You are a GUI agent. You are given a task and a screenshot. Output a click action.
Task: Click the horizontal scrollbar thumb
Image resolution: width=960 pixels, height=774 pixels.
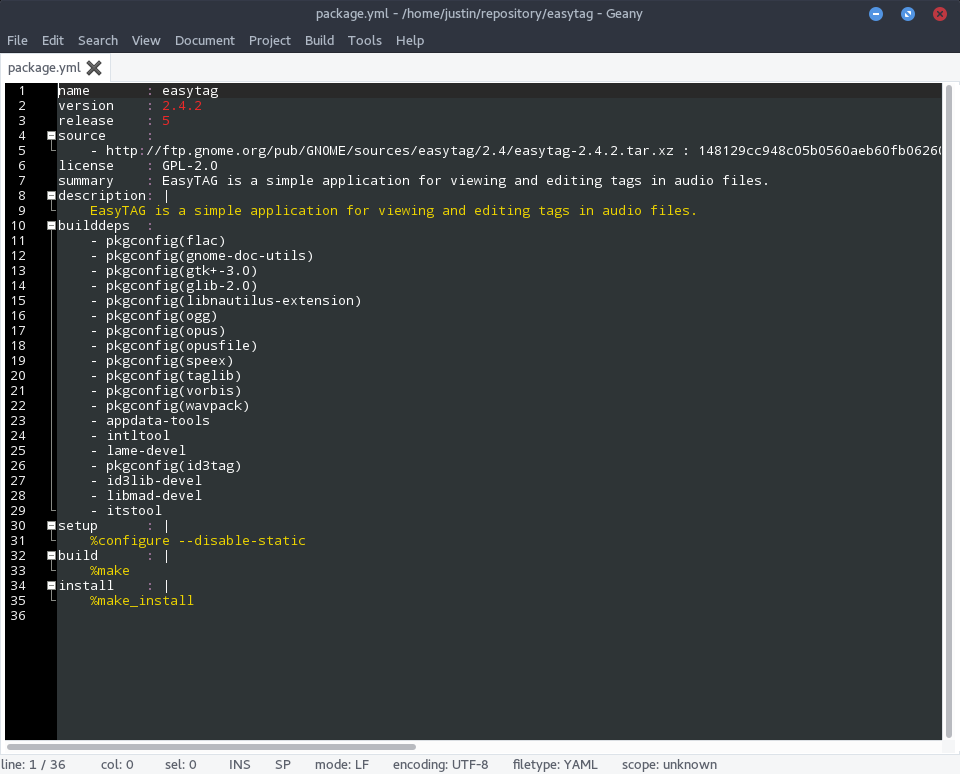[x=211, y=746]
